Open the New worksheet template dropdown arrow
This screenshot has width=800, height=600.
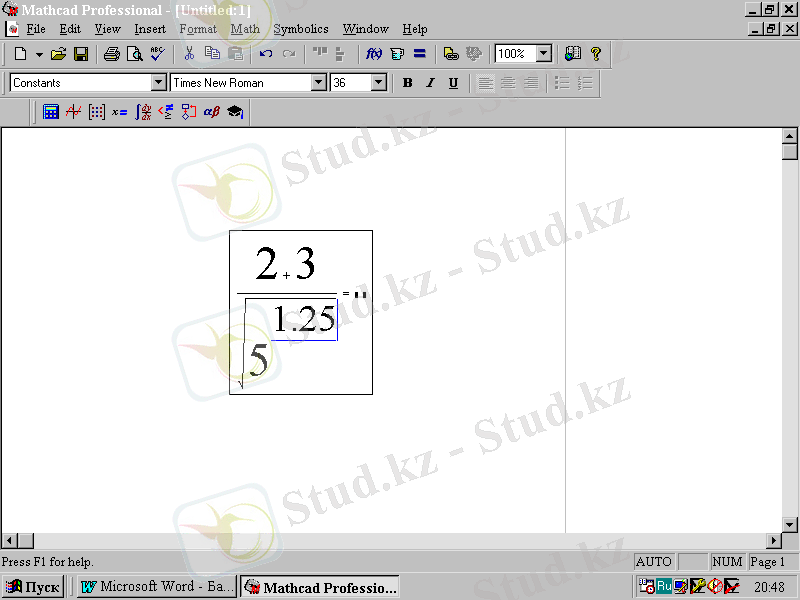(x=39, y=54)
